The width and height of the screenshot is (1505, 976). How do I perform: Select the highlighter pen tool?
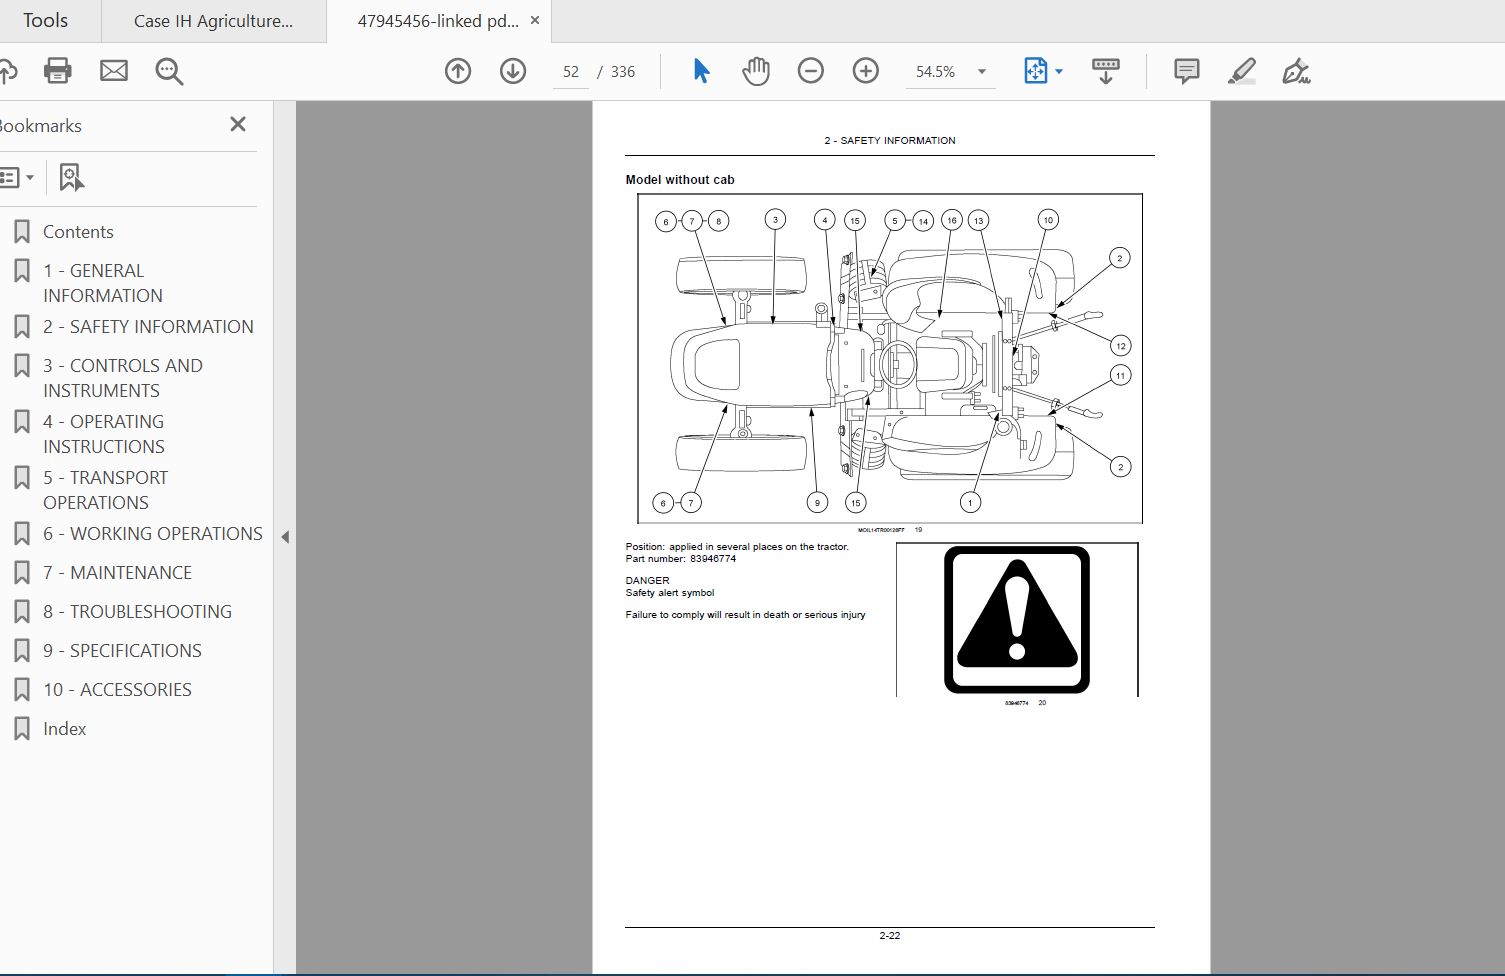[1241, 71]
